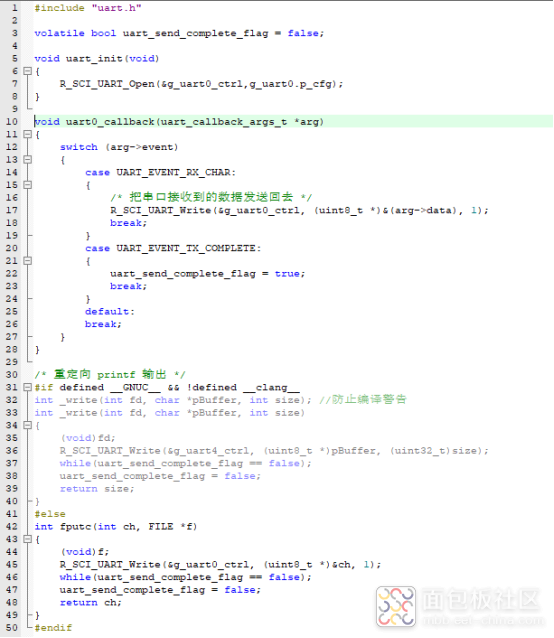Collapse the fputc function fold at line 43
The height and width of the screenshot is (638, 554).
point(28,539)
